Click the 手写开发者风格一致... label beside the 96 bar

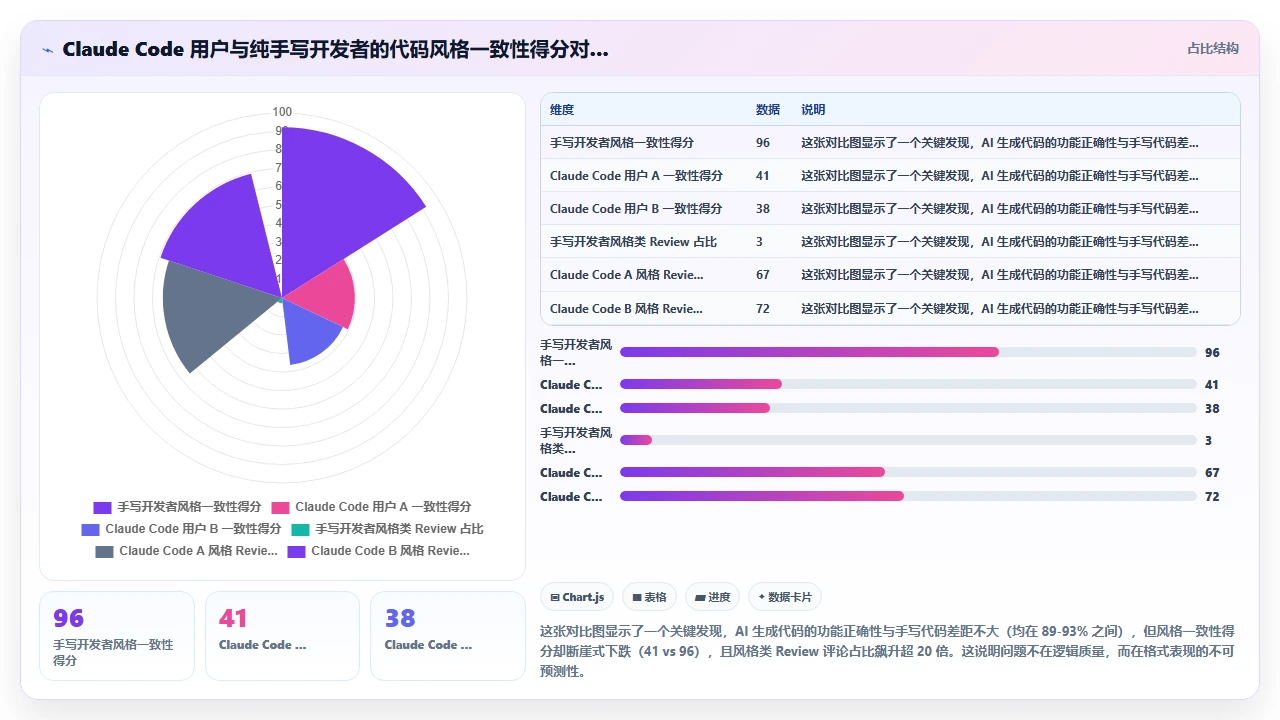coord(576,352)
